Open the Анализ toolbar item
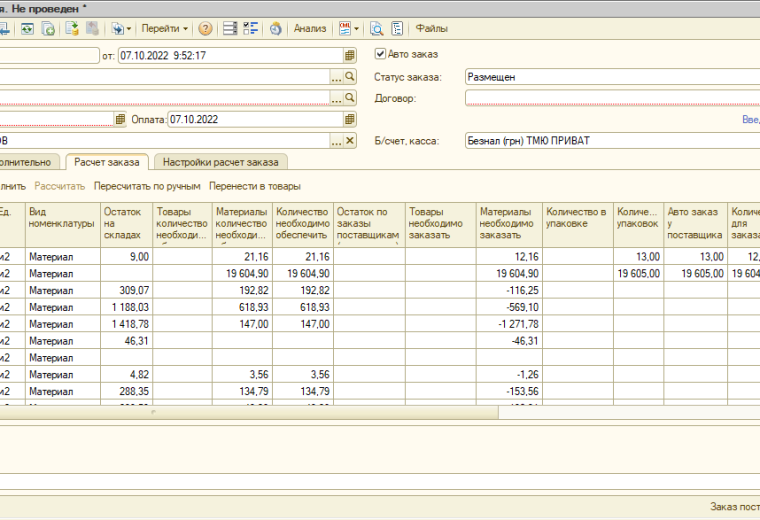 pos(309,29)
